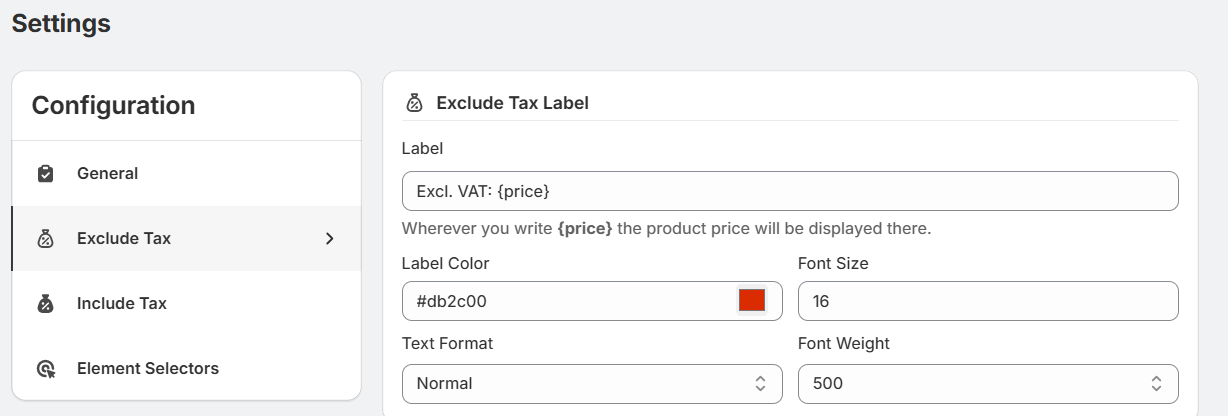Click the {price} helper text below Label
The image size is (1228, 416).
666,229
